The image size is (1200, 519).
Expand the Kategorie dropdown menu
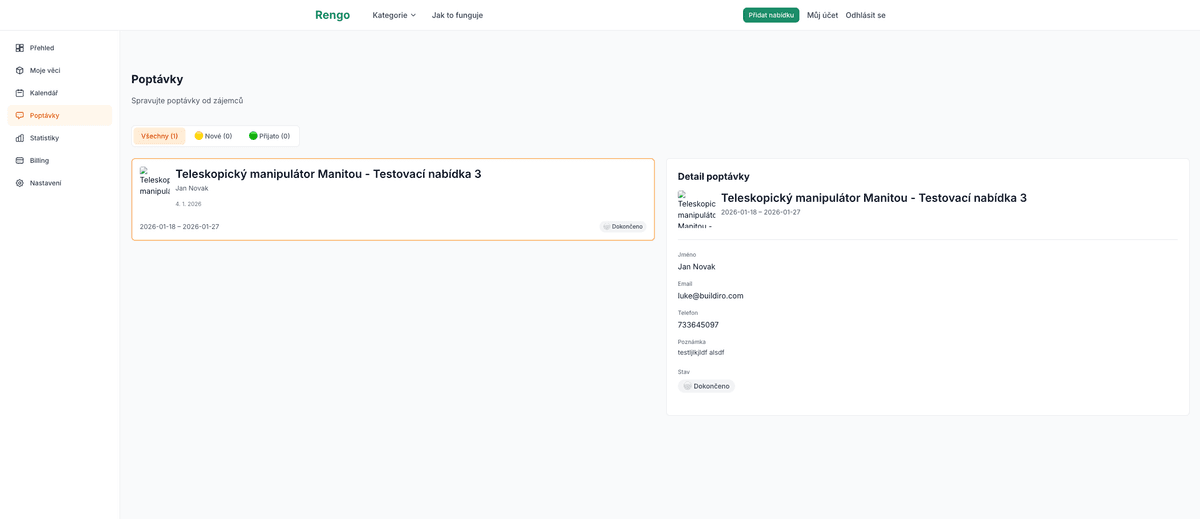tap(394, 15)
